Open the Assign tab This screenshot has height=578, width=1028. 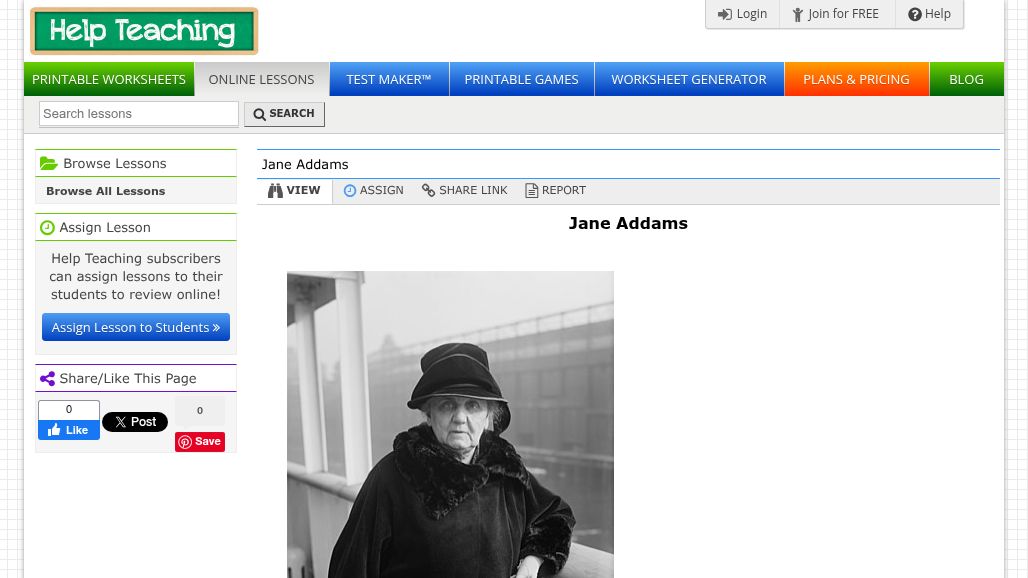coord(373,190)
